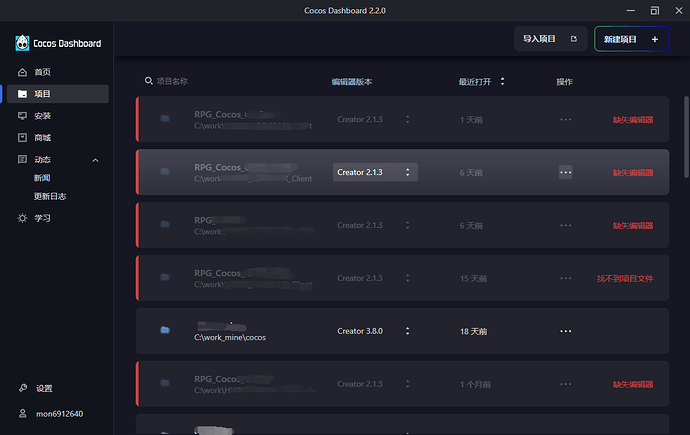Minimize the Cocos Dashboard window

point(631,11)
